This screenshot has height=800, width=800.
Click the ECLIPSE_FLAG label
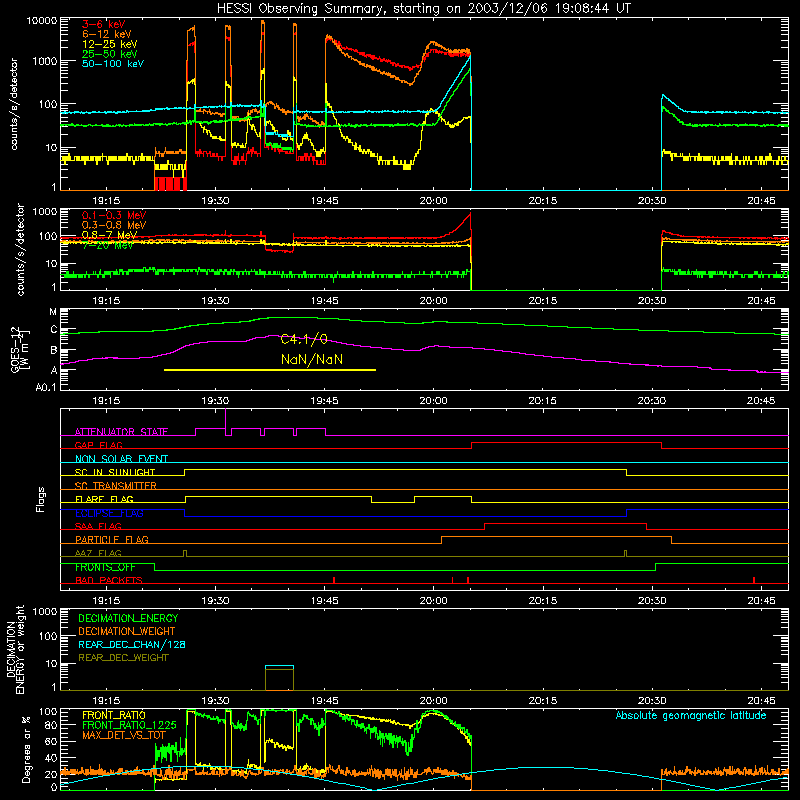109,513
